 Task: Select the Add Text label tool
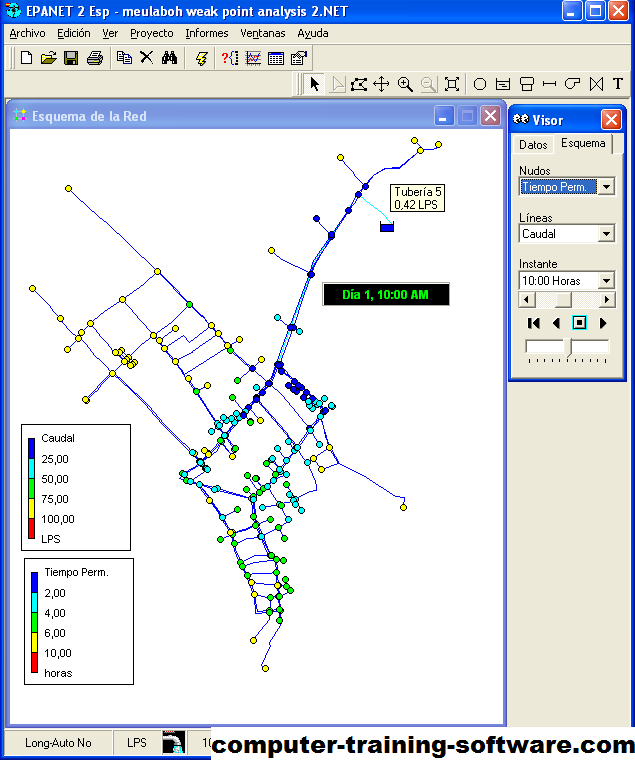[x=618, y=84]
